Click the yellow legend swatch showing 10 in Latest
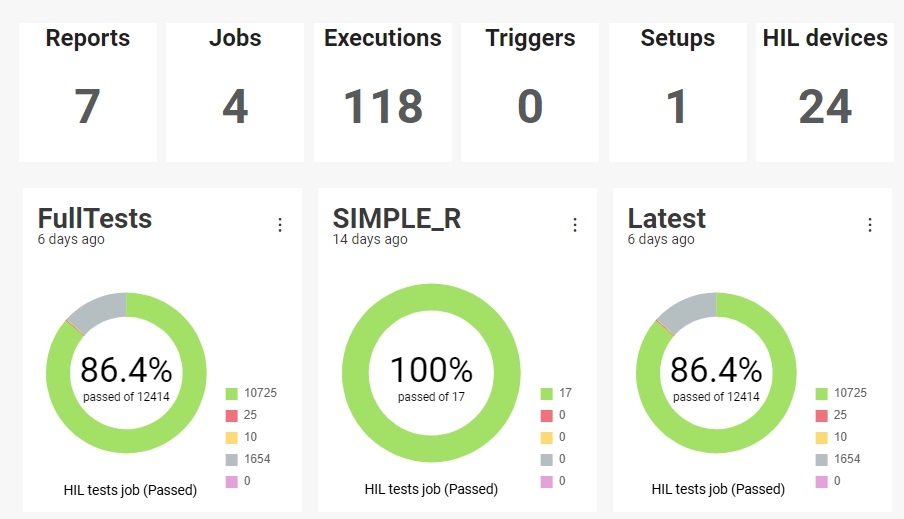The image size is (904, 519). [822, 438]
